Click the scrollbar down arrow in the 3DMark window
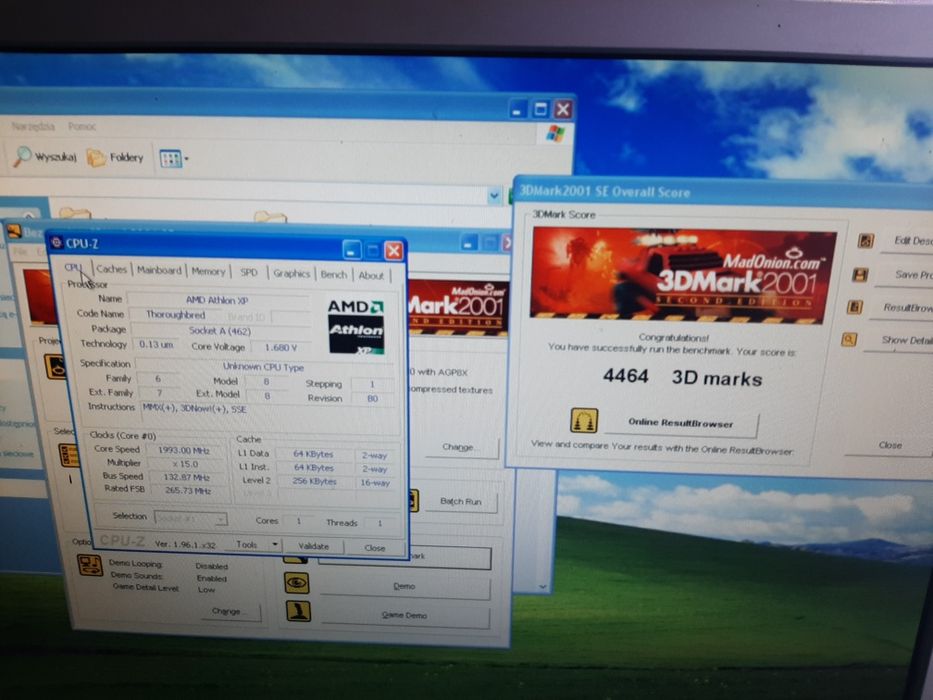The image size is (933, 700). tap(542, 587)
